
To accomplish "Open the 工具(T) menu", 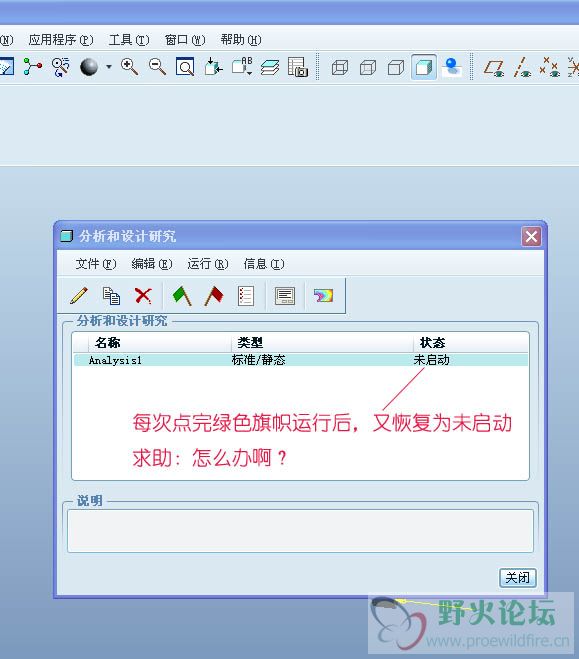I will pos(129,40).
